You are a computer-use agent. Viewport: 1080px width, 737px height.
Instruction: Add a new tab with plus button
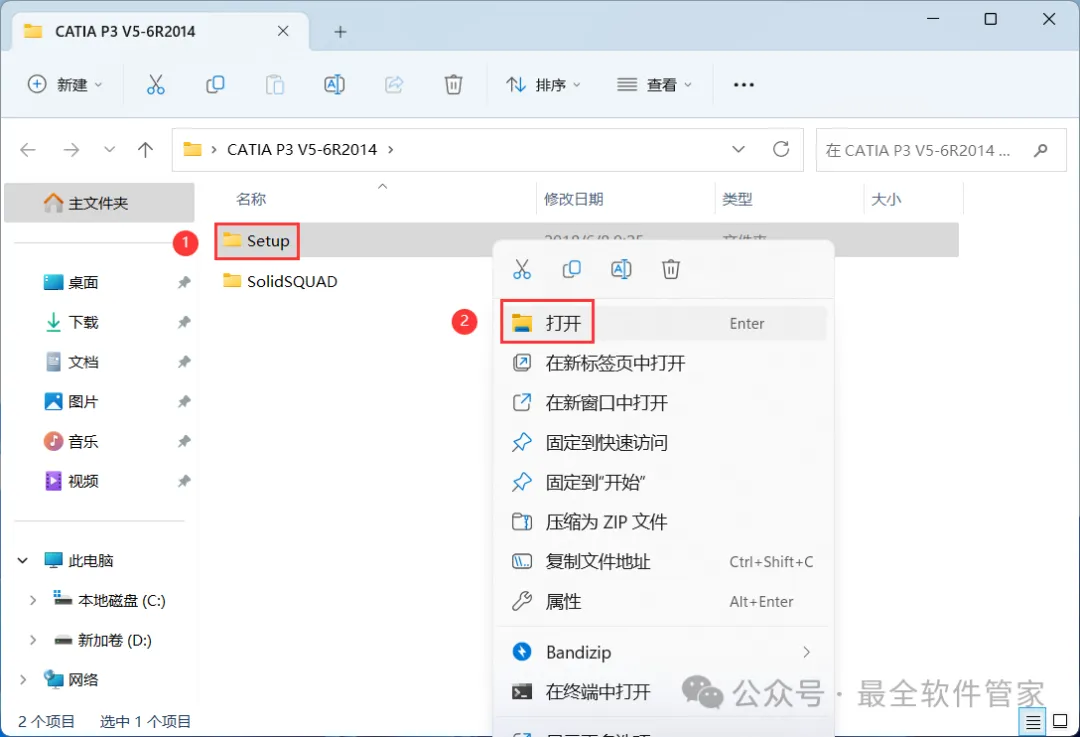click(340, 32)
